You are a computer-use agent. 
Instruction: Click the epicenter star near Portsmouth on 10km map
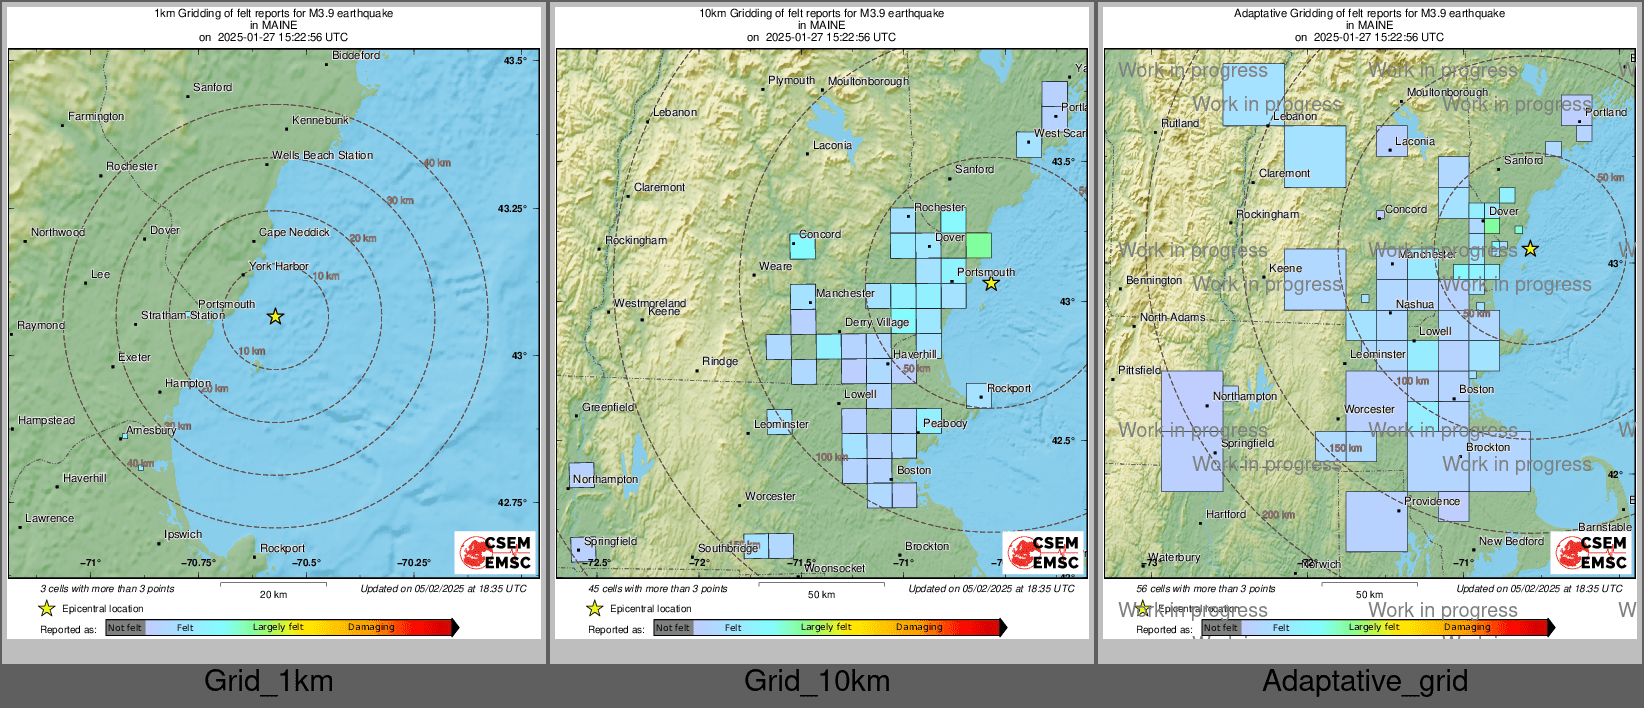[991, 284]
